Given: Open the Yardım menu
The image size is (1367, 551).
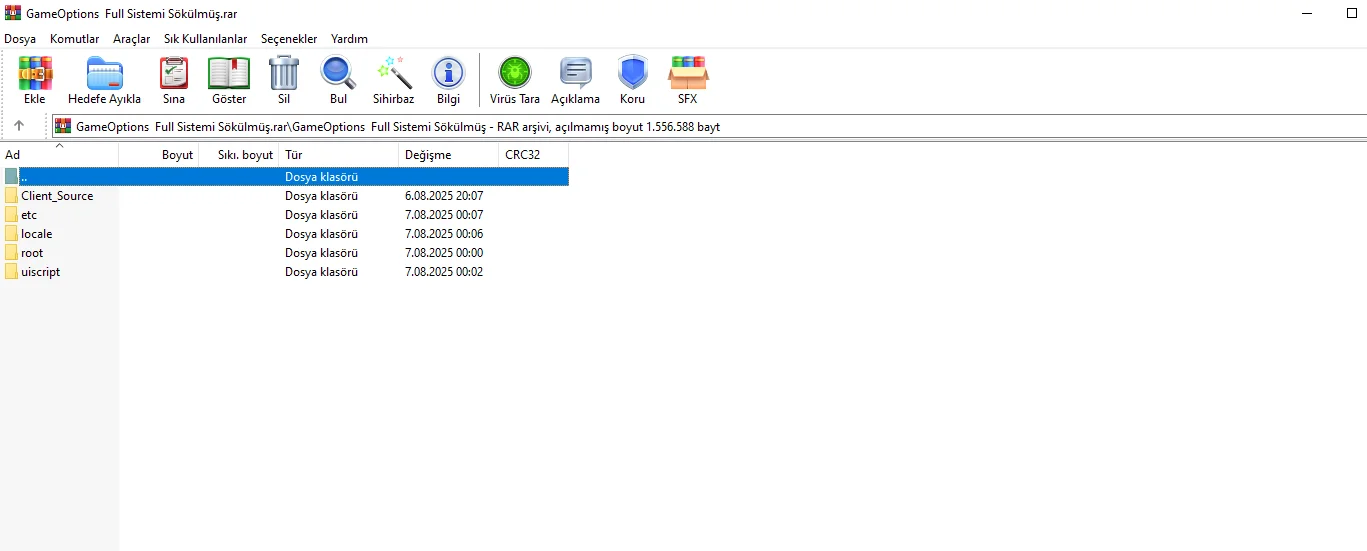Looking at the screenshot, I should (350, 39).
